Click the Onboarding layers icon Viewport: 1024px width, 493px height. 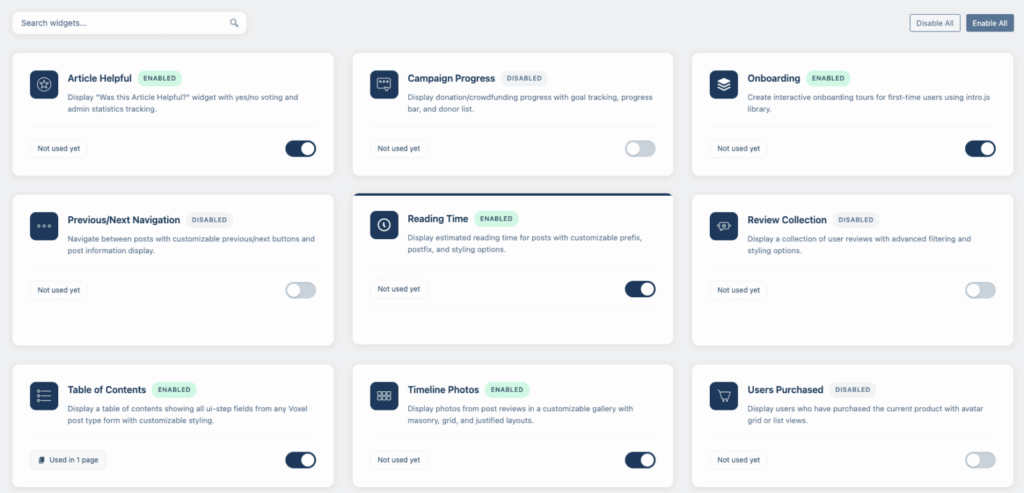coord(724,85)
